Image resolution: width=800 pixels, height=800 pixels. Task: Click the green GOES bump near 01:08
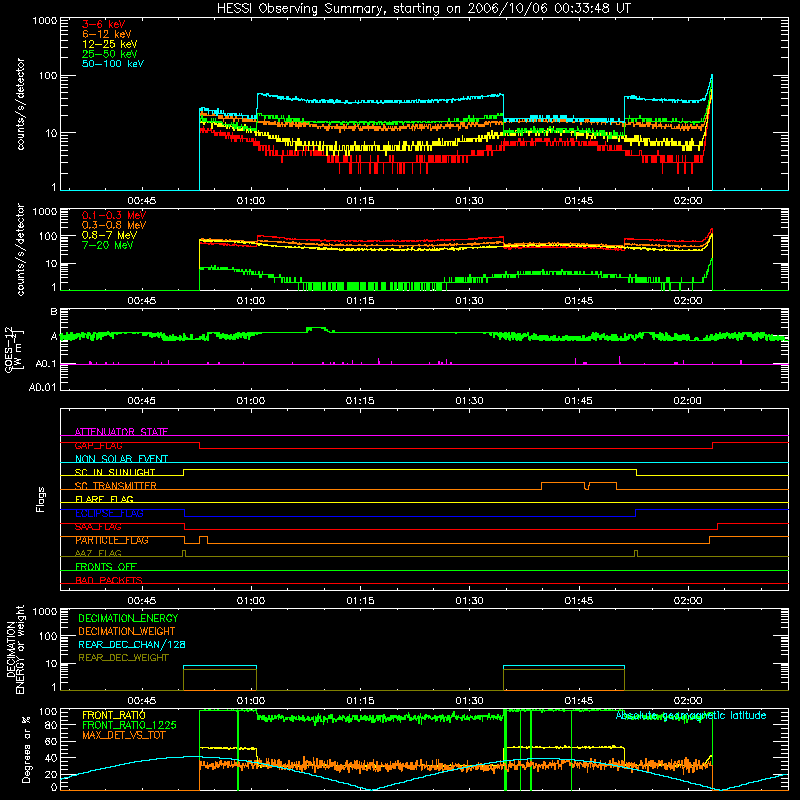coord(317,329)
